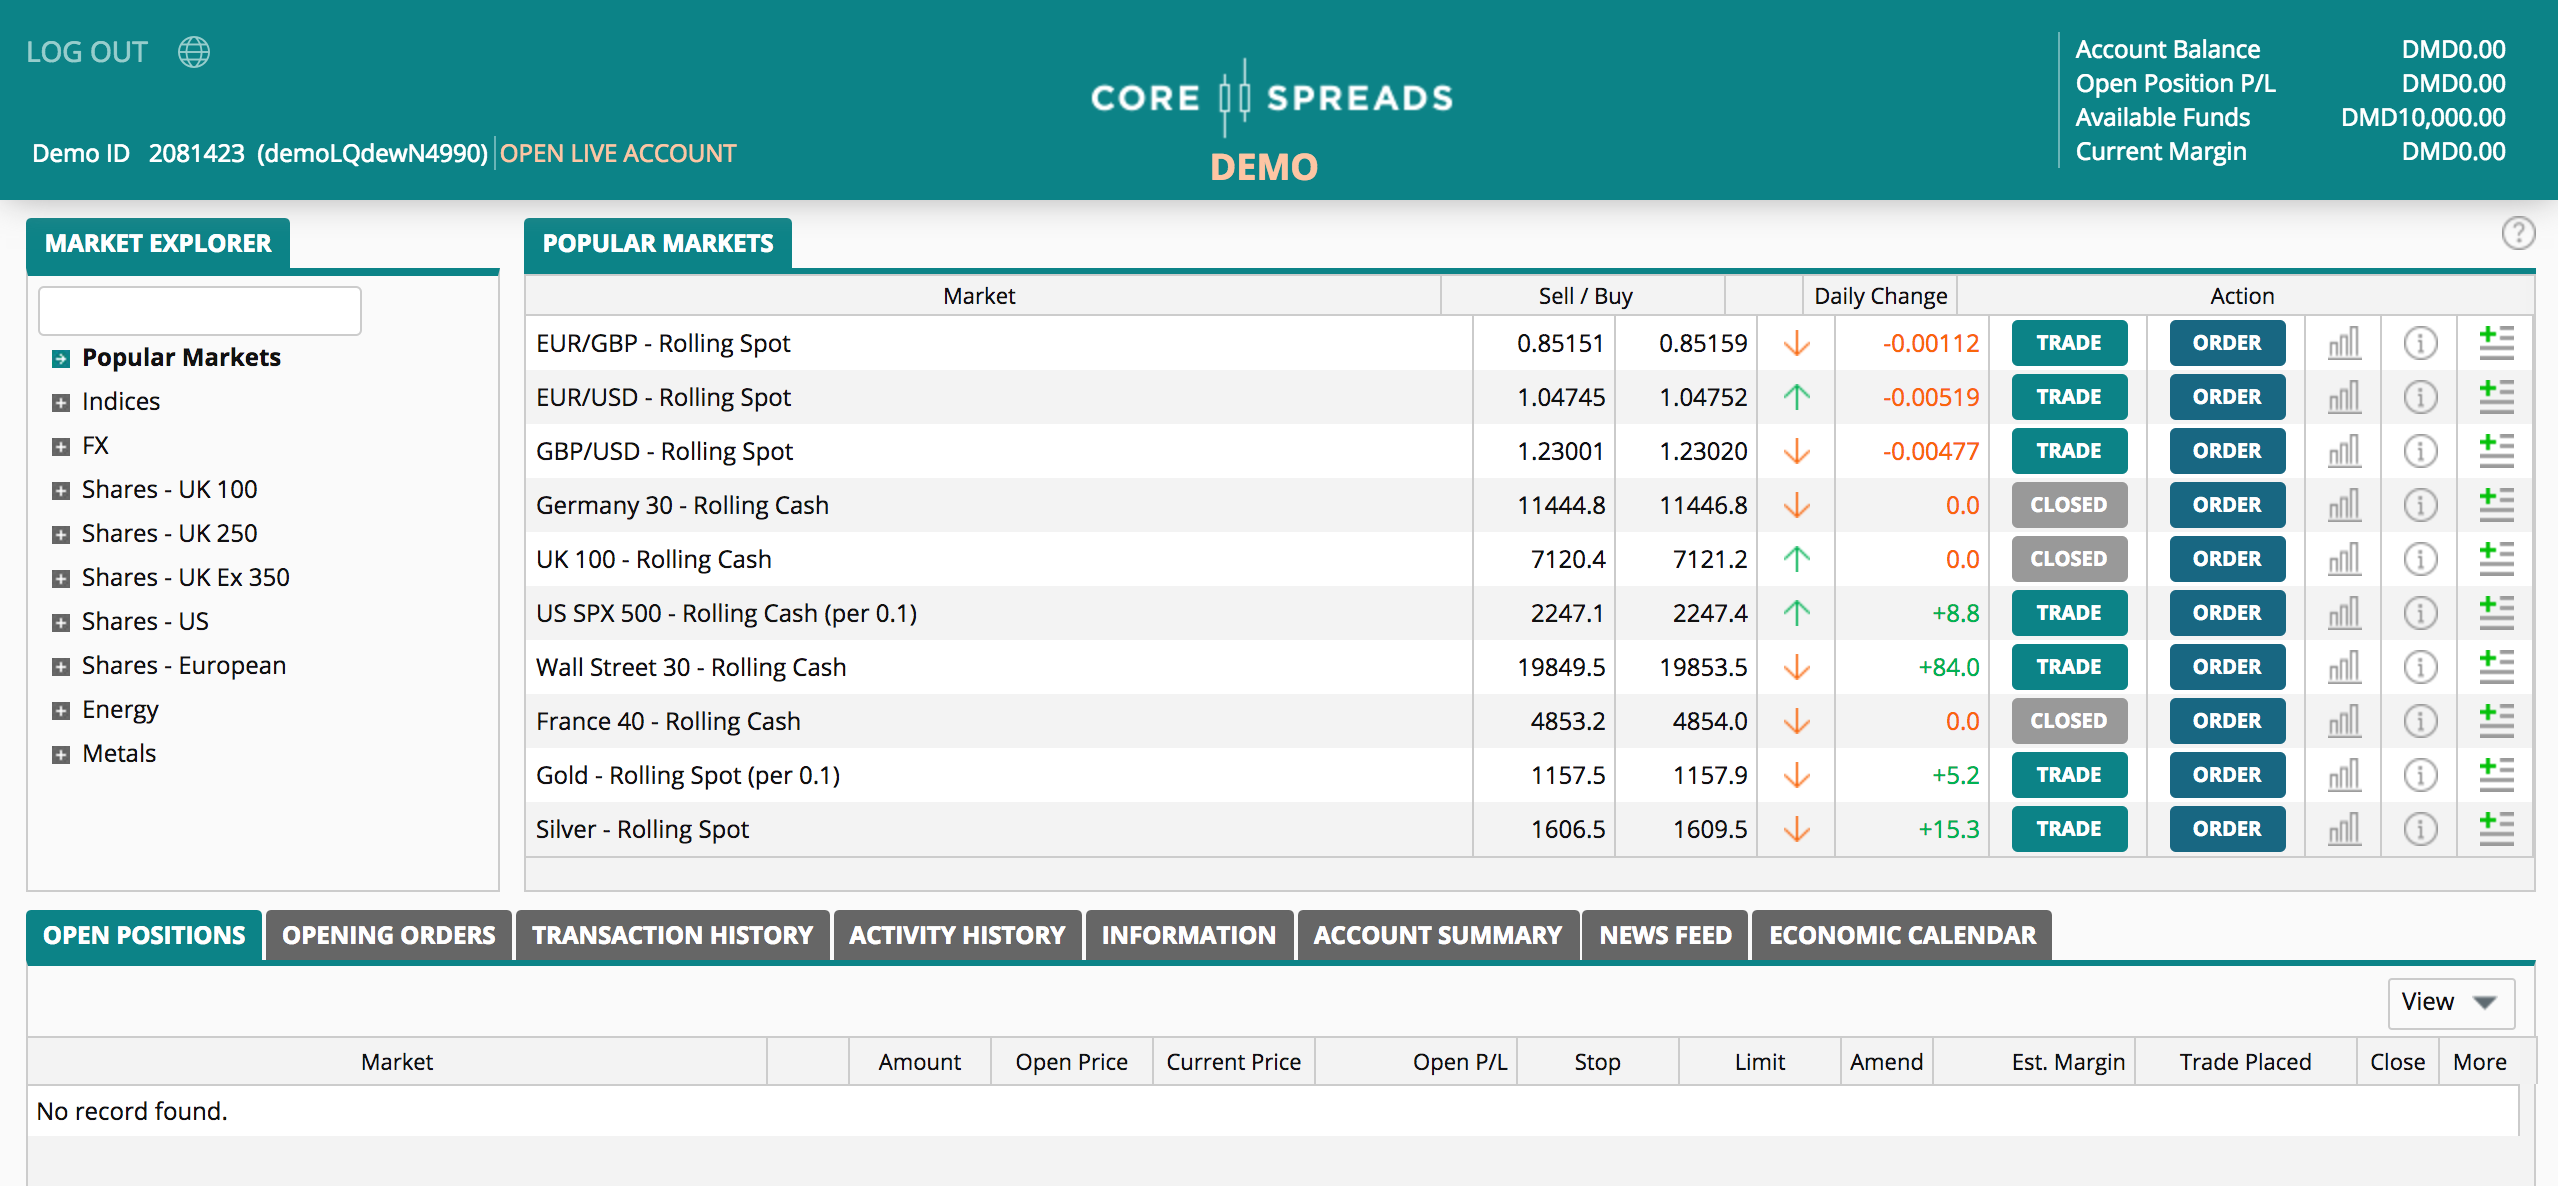Image resolution: width=2558 pixels, height=1186 pixels.
Task: Open chart for EUR/USD Rolling Spot
Action: pos(2344,397)
